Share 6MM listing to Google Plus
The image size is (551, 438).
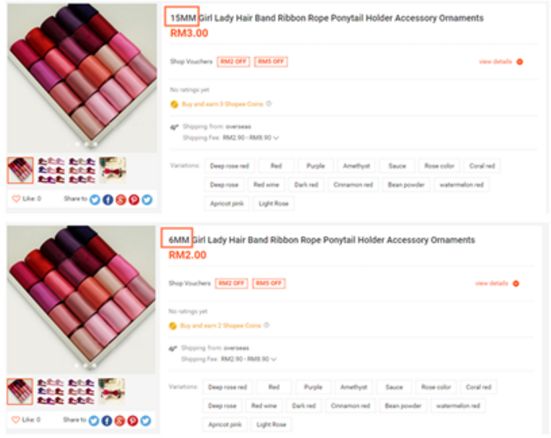(119, 420)
